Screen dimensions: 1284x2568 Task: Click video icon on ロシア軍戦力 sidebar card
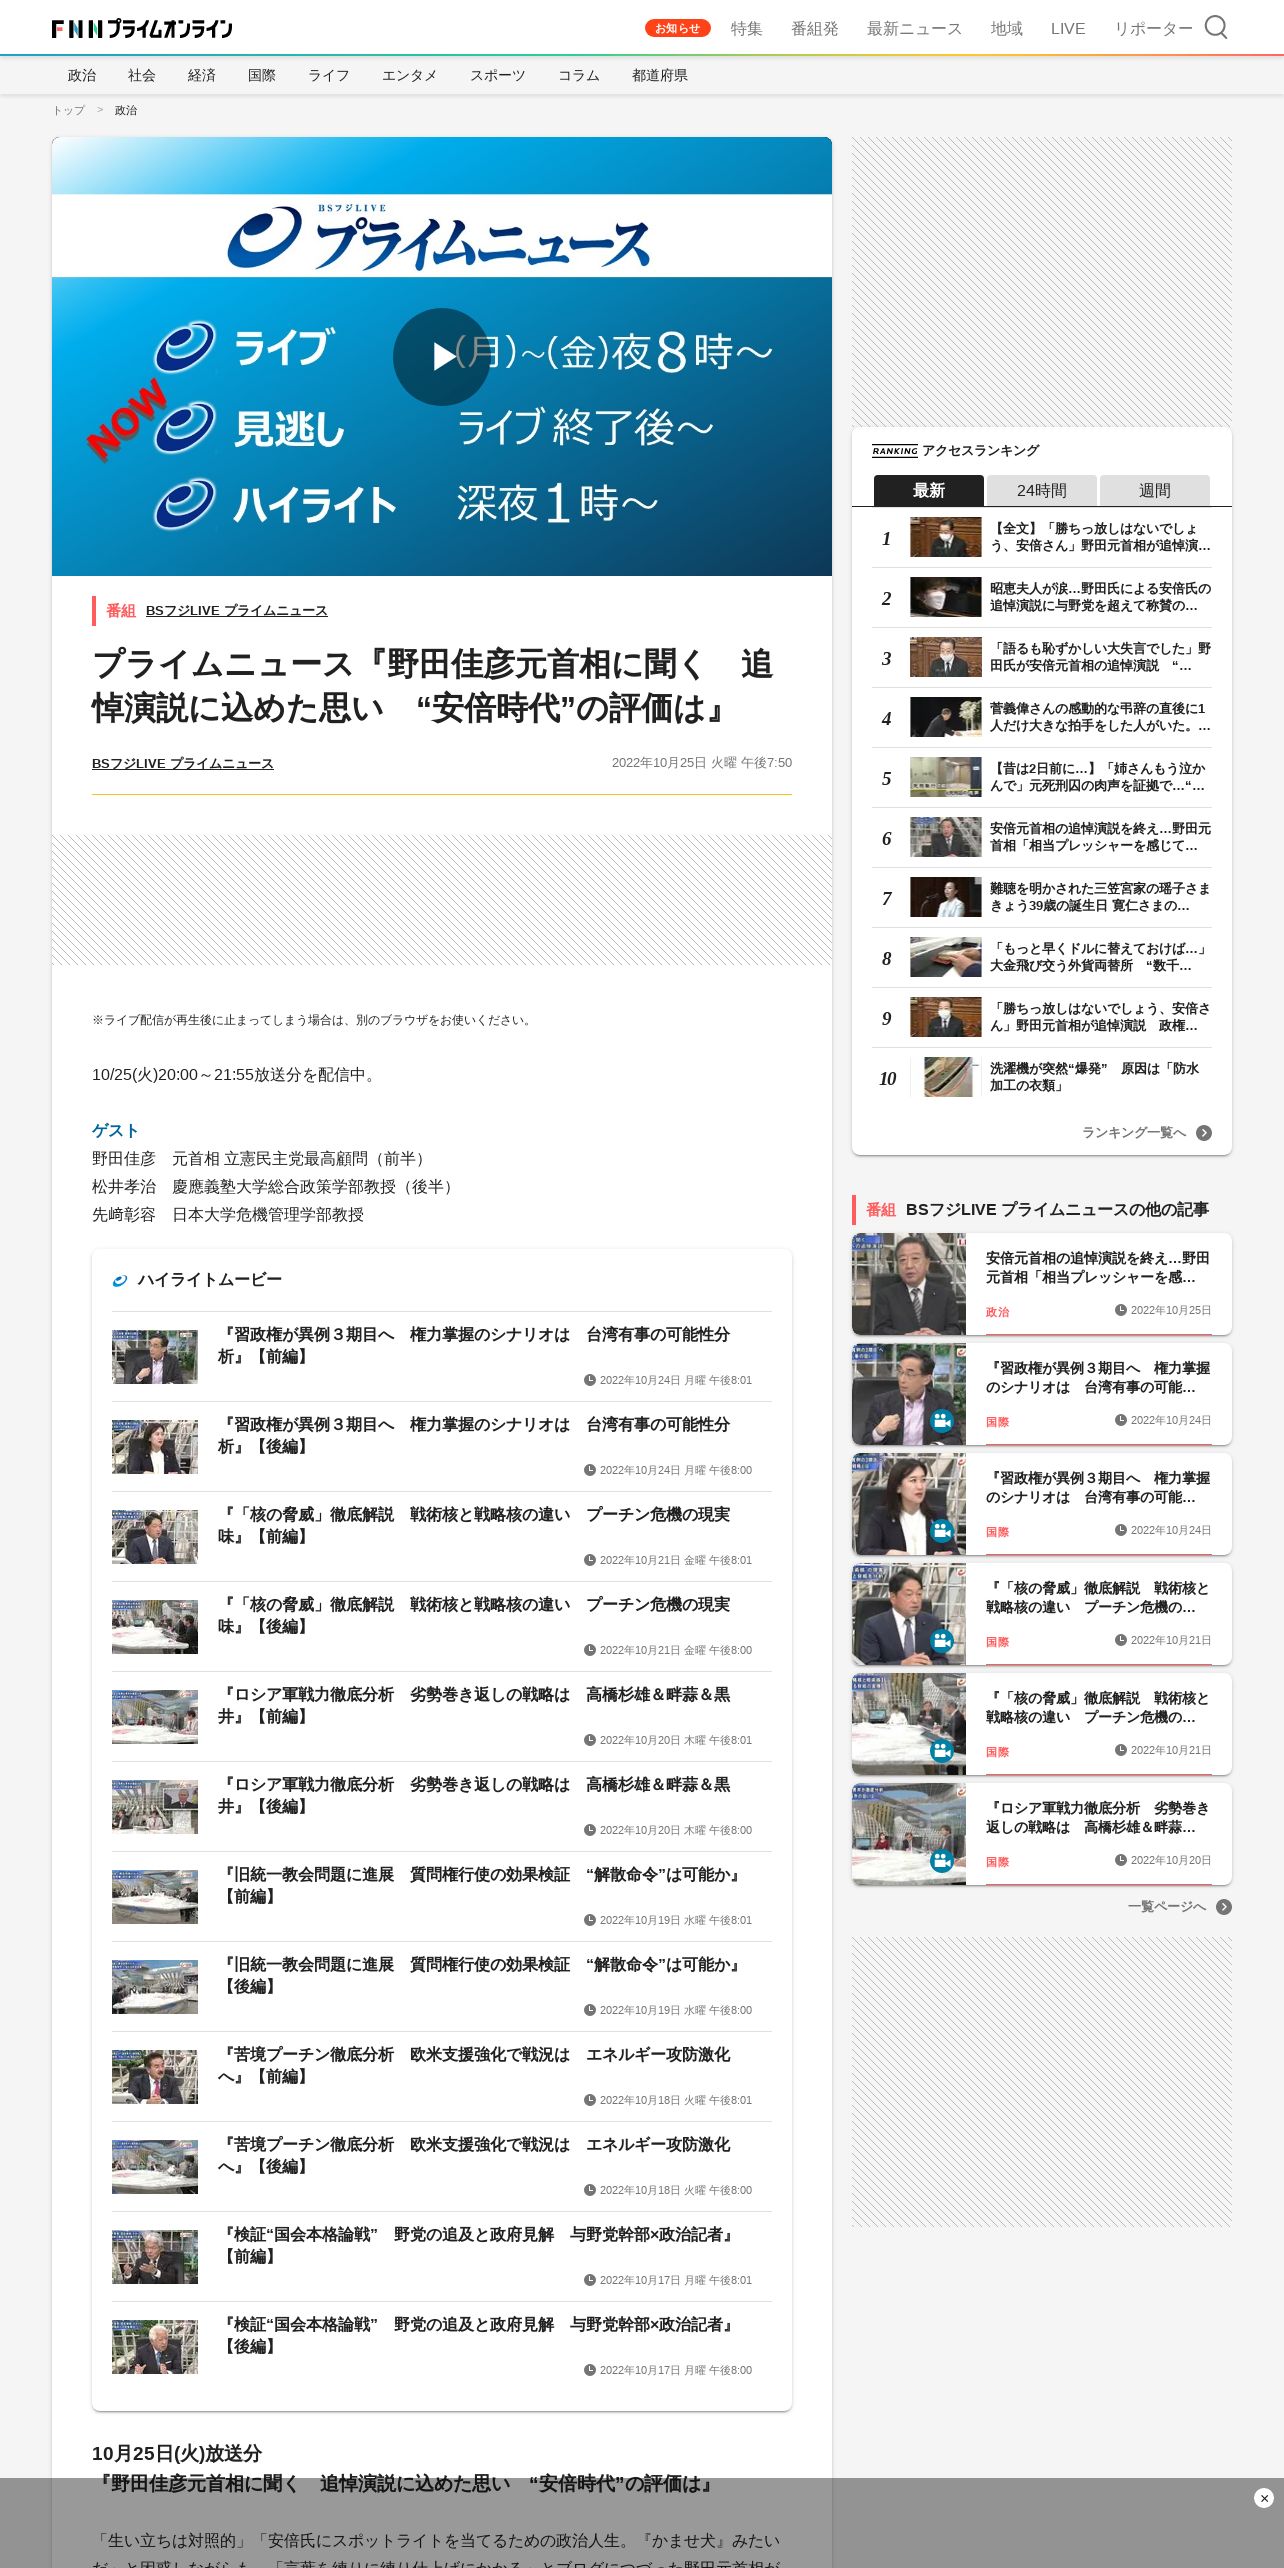(942, 1861)
